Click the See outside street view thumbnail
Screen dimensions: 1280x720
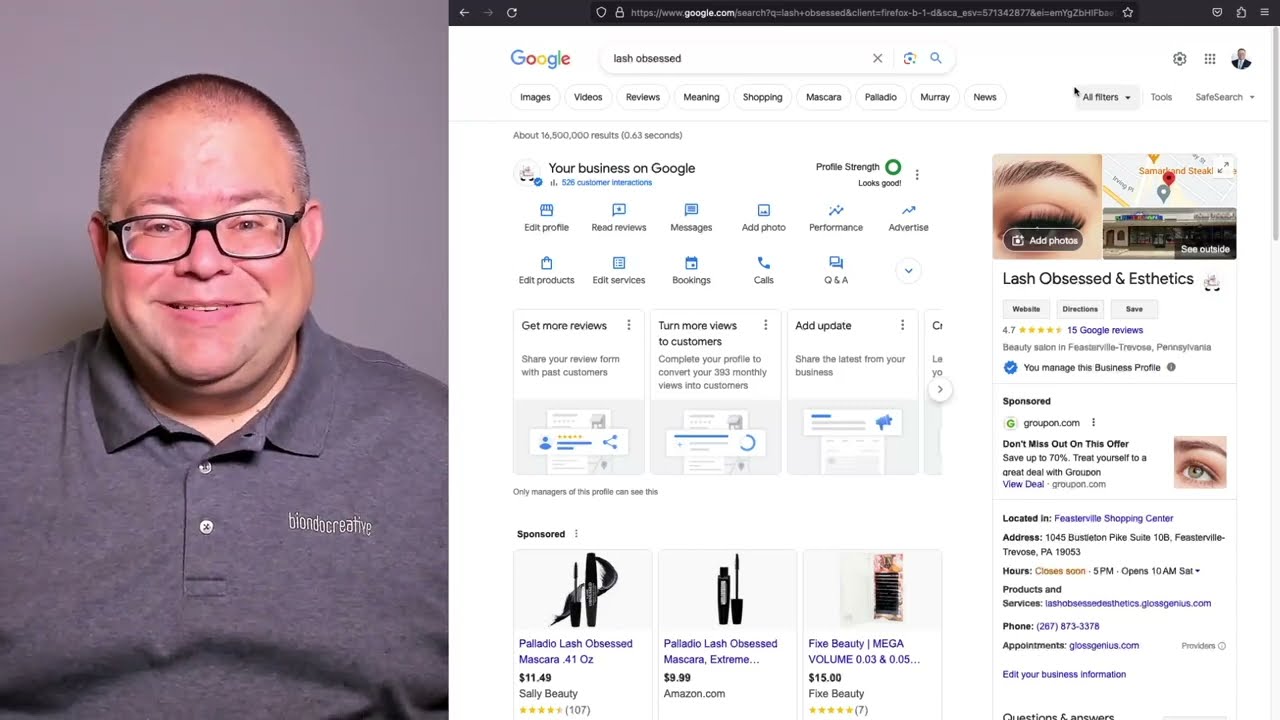coord(1169,232)
